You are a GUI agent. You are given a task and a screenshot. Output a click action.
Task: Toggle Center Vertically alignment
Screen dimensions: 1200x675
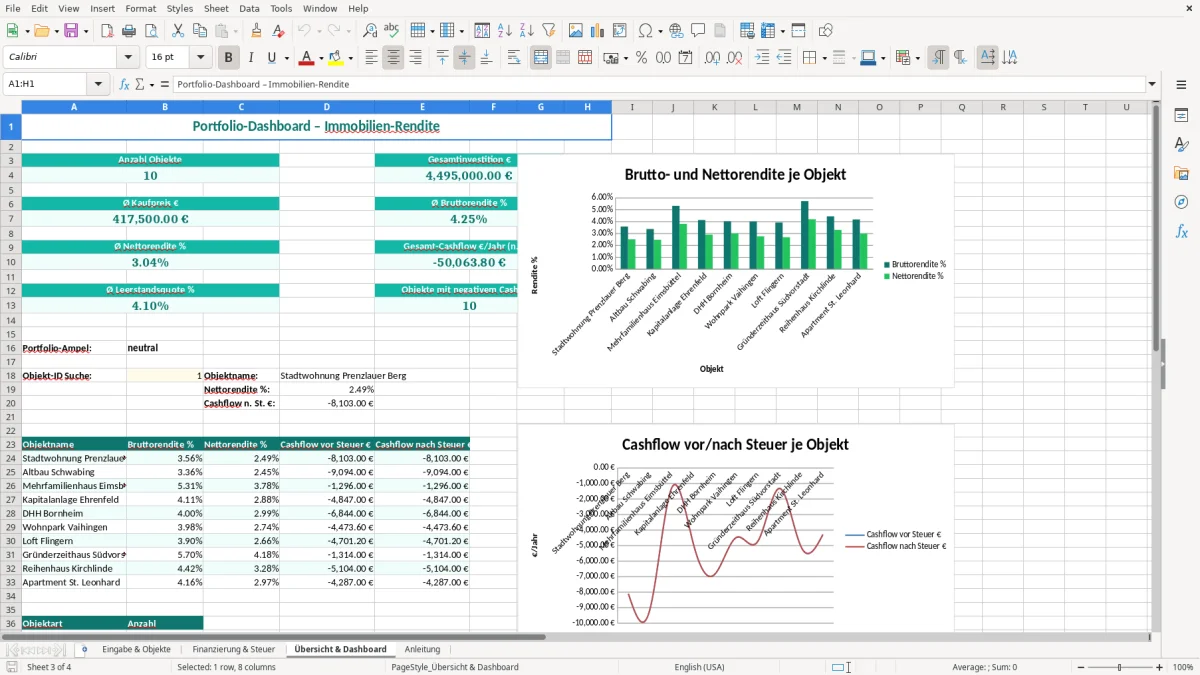[x=464, y=58]
